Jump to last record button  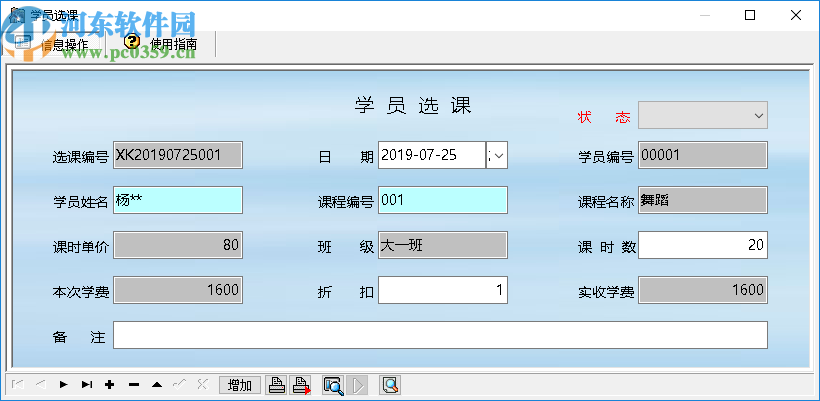87,385
